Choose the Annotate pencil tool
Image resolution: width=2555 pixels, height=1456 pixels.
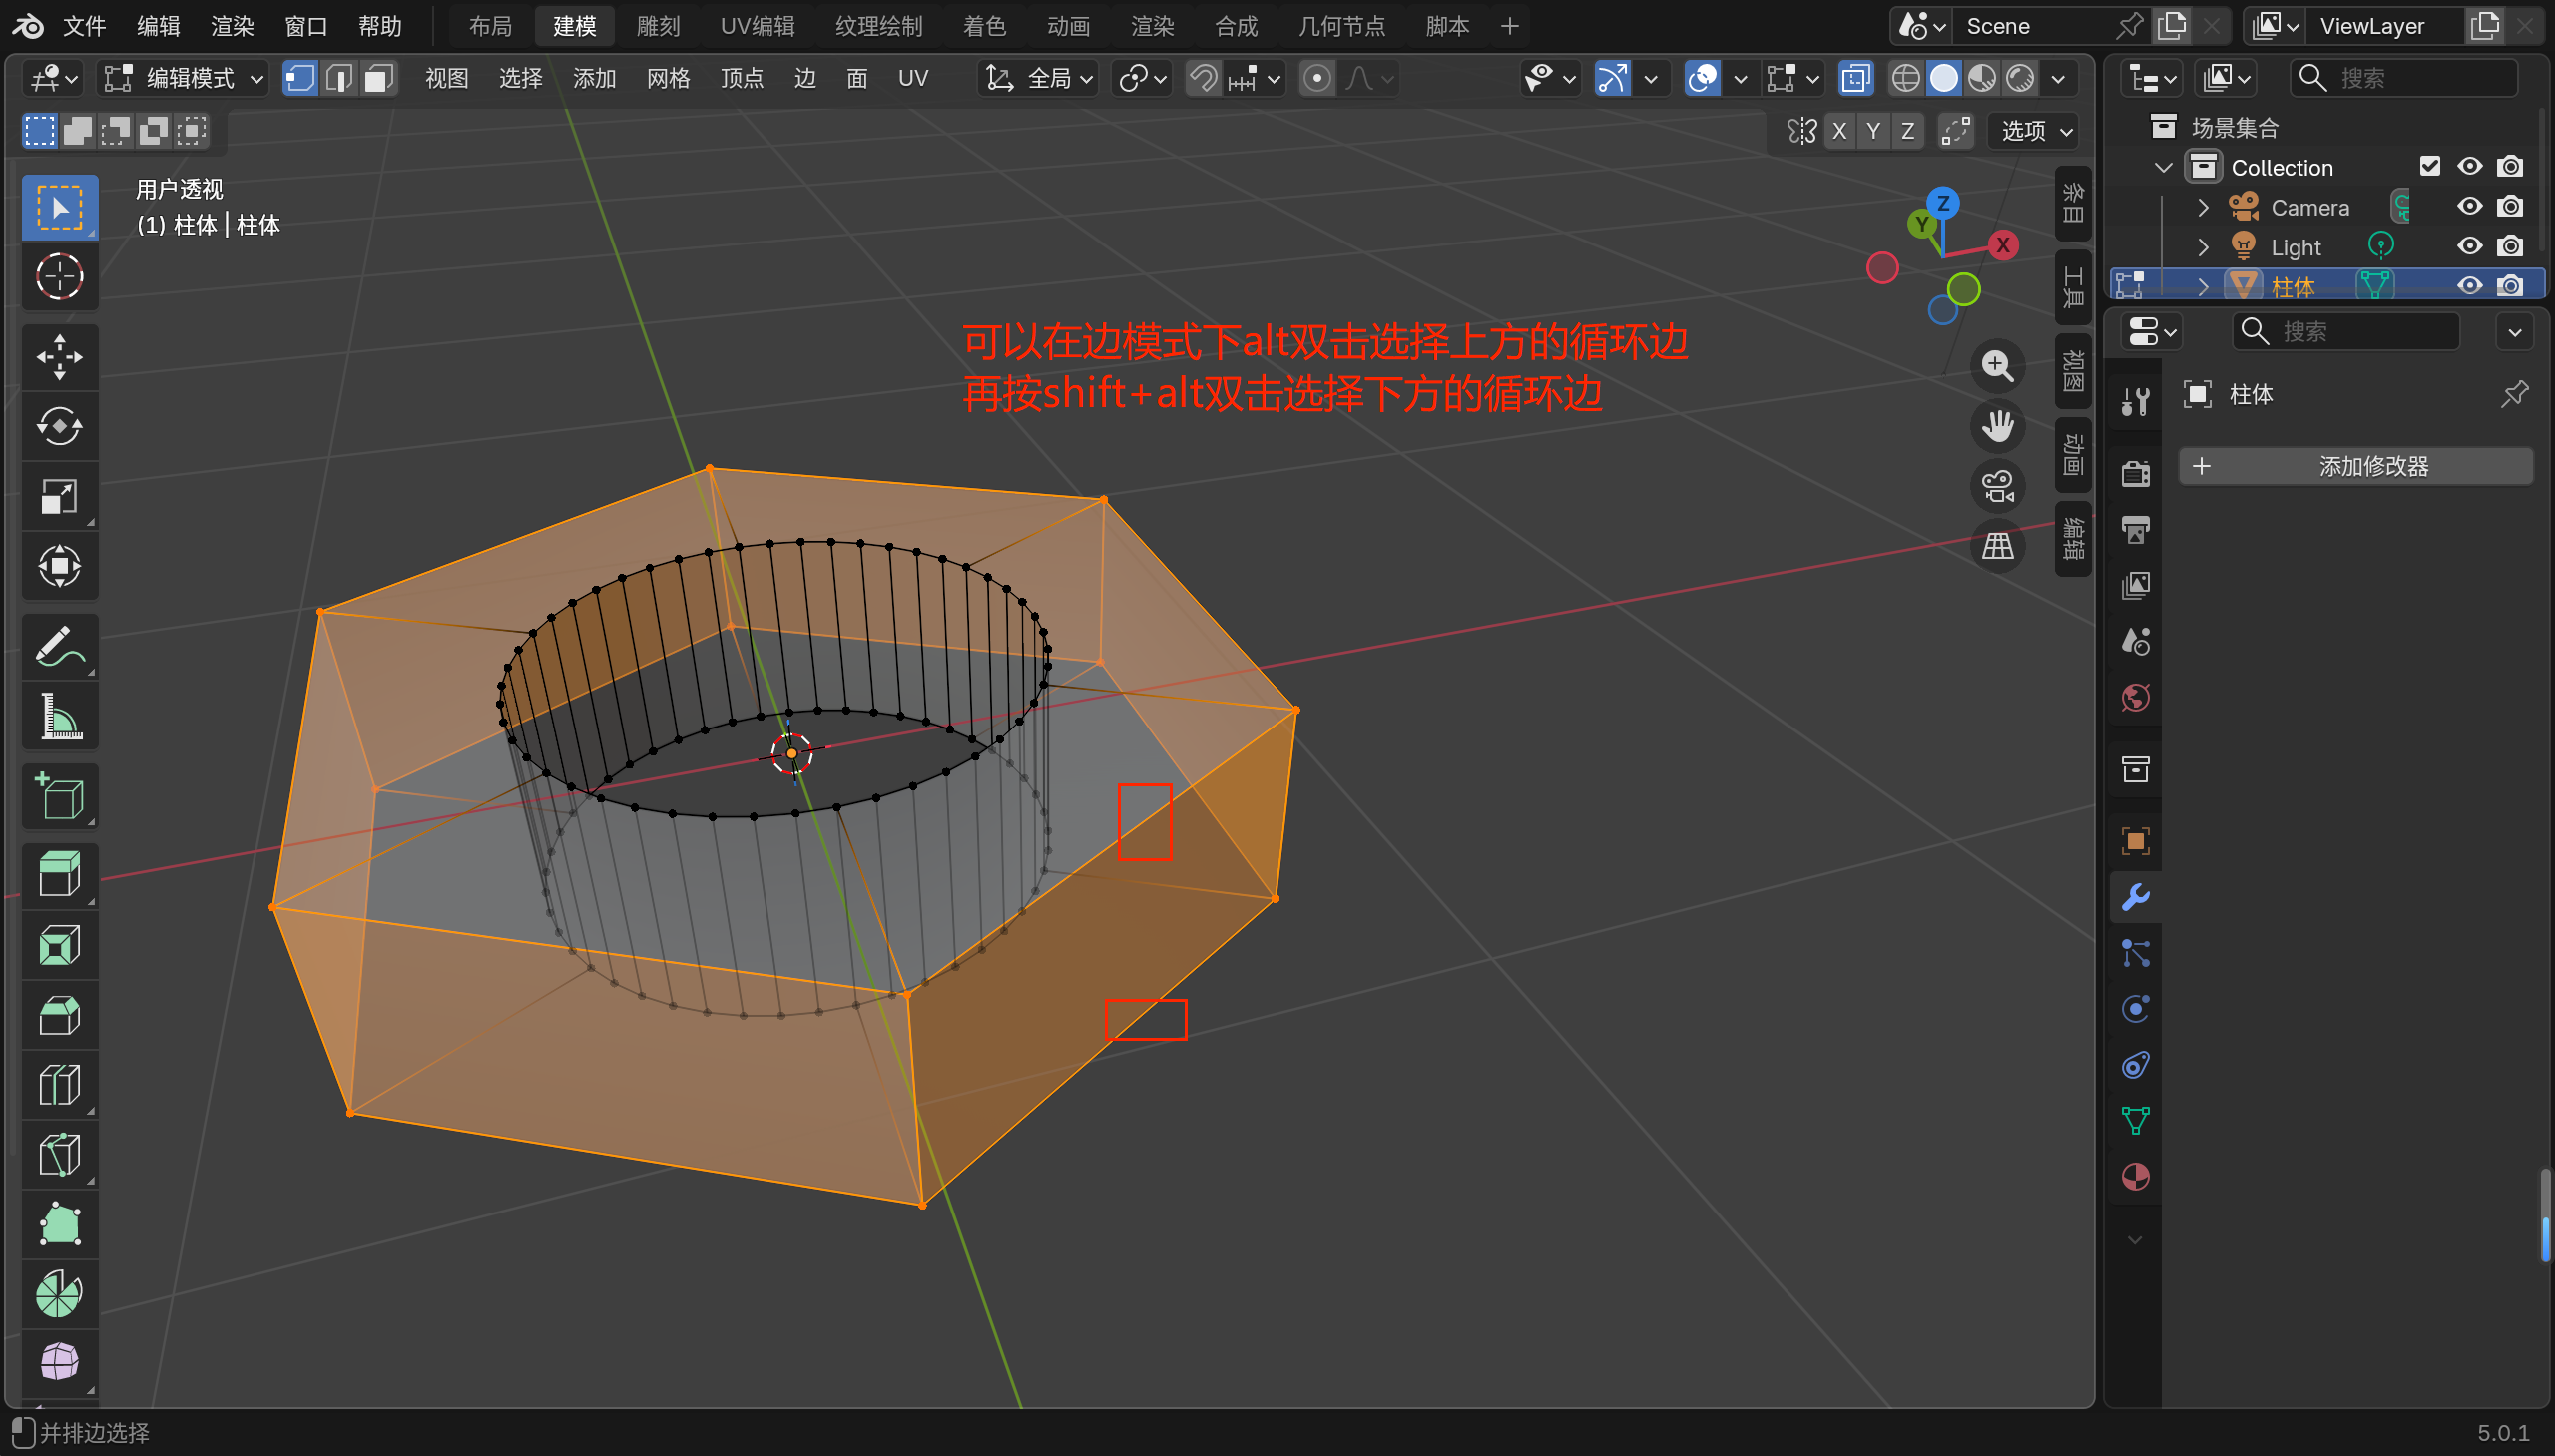tap(59, 647)
